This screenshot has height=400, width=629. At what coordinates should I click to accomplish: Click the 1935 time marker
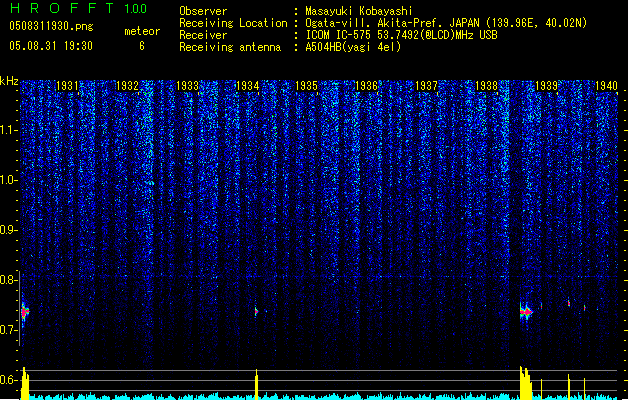(x=306, y=85)
